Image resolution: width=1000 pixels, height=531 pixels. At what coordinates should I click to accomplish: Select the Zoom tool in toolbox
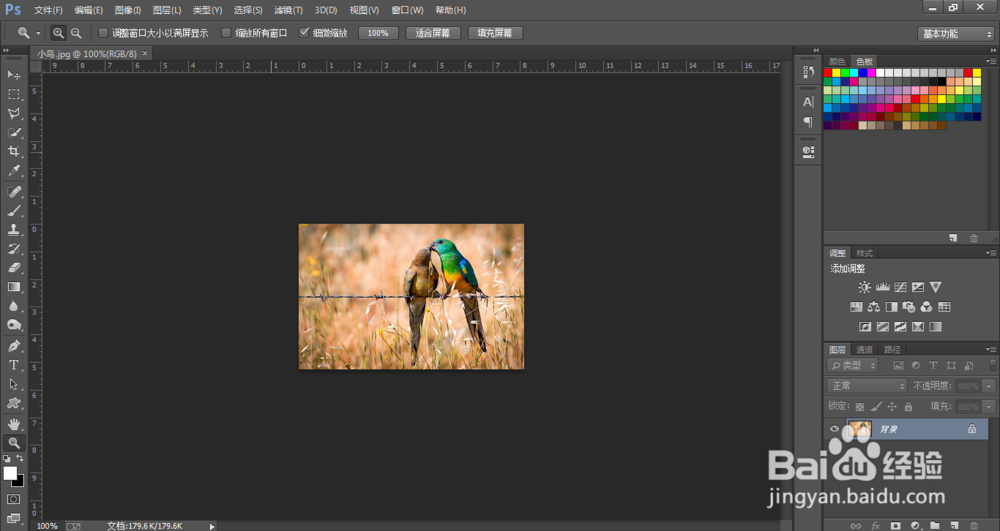click(x=13, y=443)
